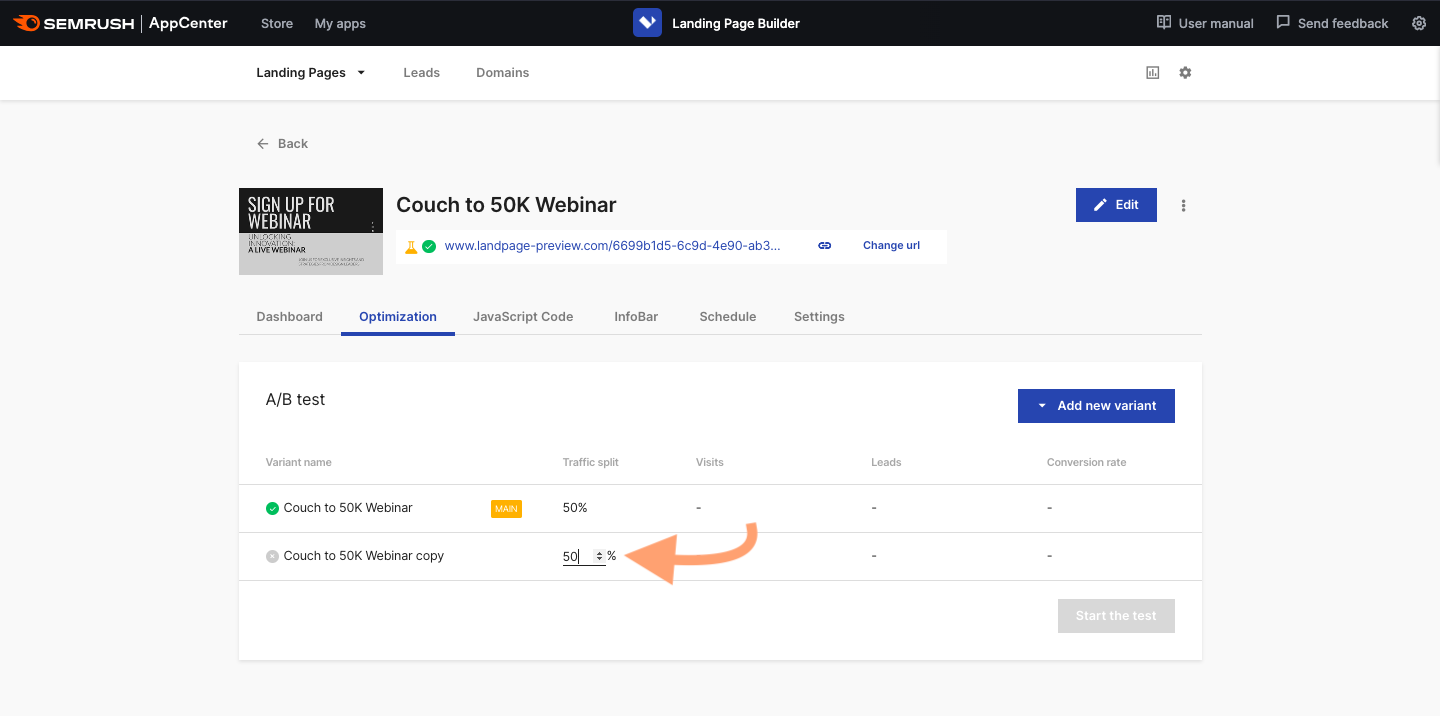Click the webinar page preview thumbnail
Screen dimensions: 1440x716
tap(310, 231)
